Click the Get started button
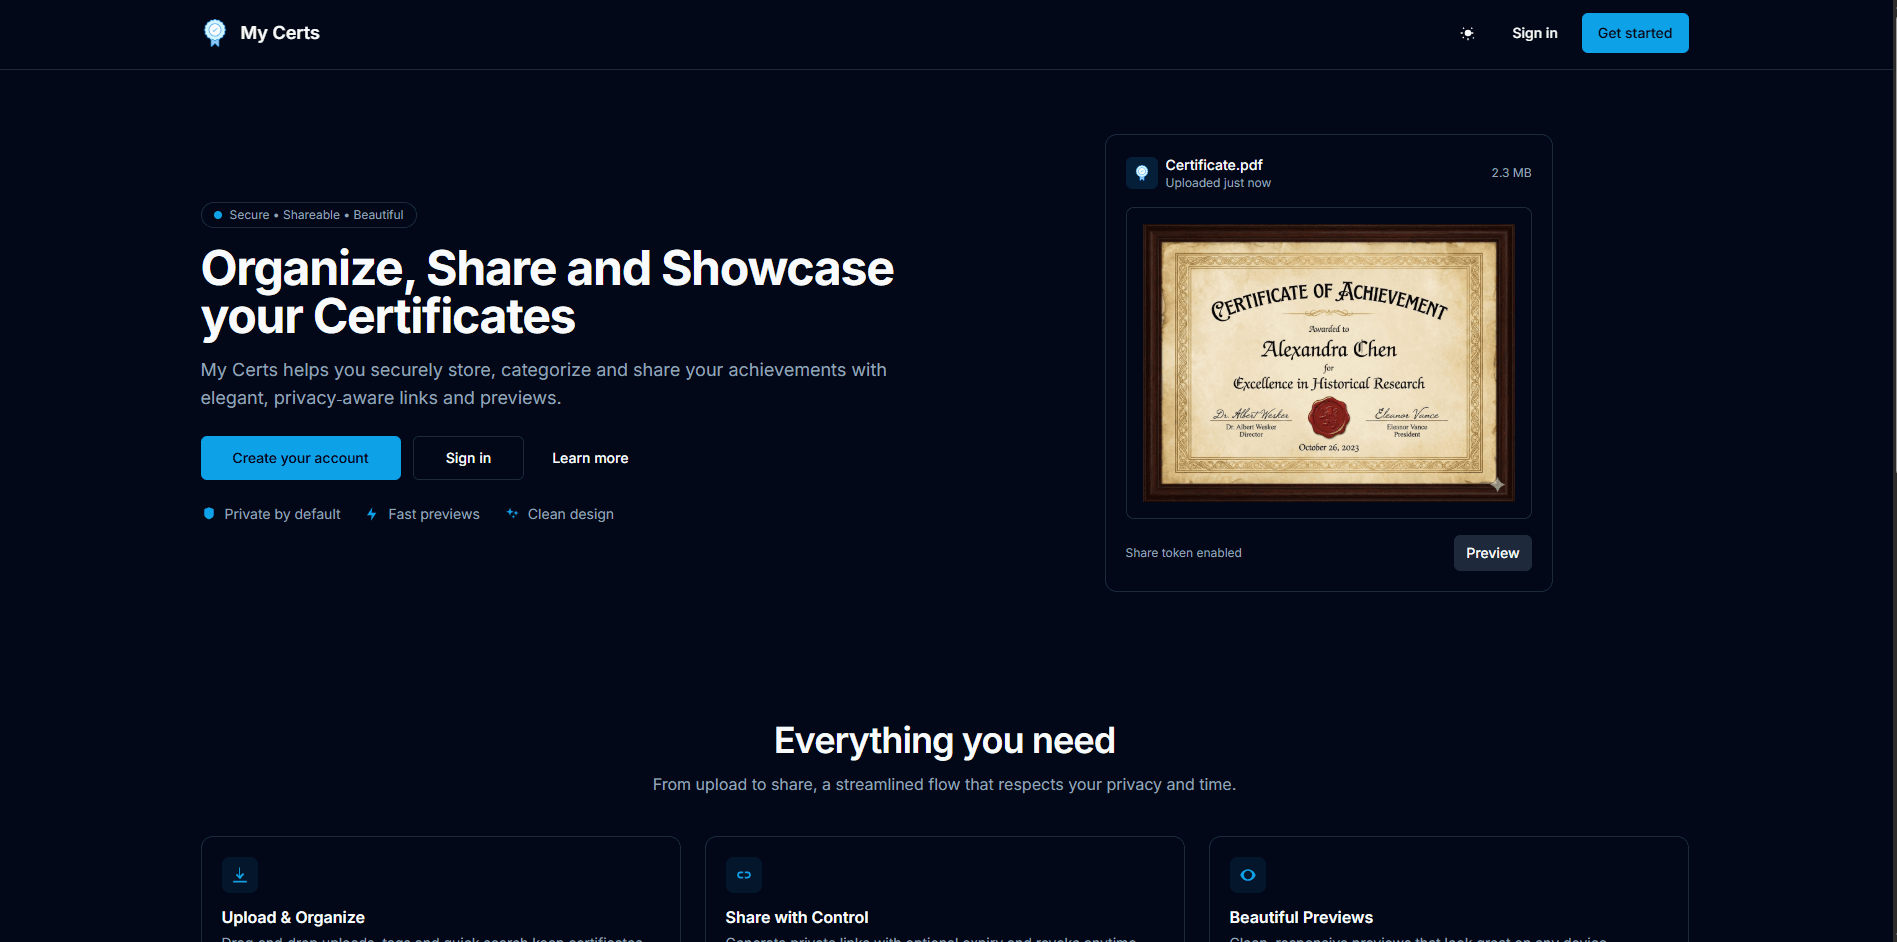The width and height of the screenshot is (1897, 942). (1634, 32)
